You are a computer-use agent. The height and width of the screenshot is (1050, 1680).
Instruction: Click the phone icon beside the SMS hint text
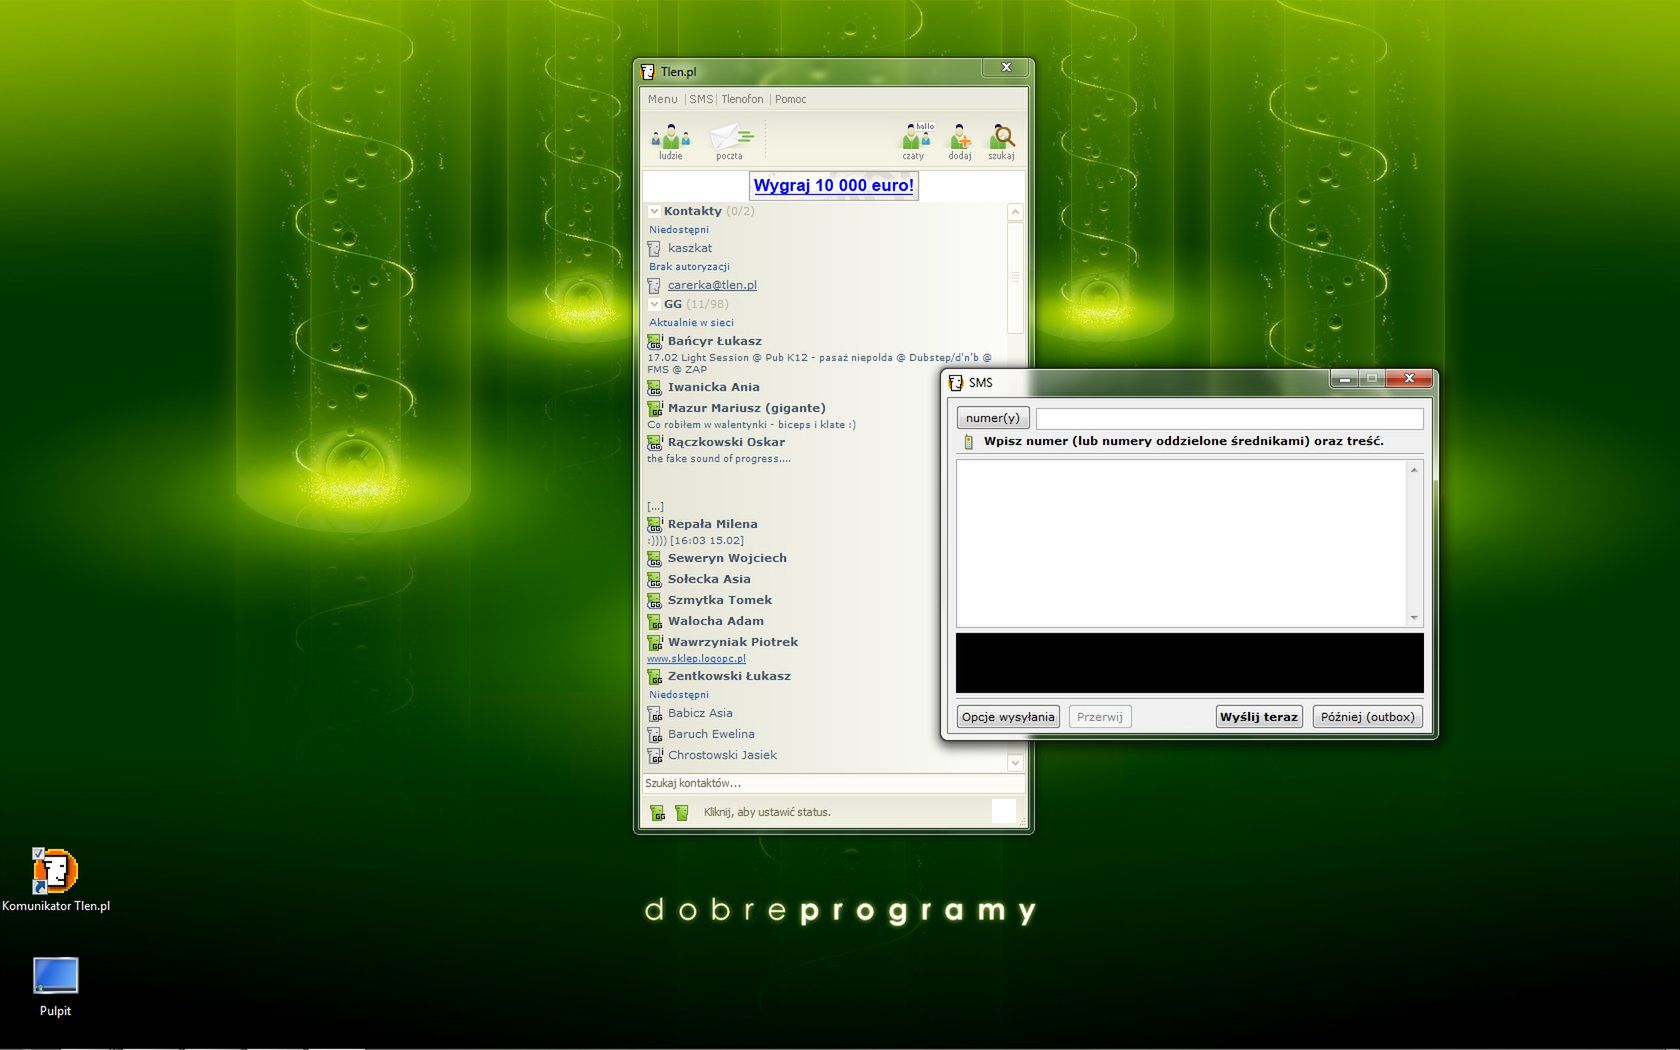click(x=968, y=442)
